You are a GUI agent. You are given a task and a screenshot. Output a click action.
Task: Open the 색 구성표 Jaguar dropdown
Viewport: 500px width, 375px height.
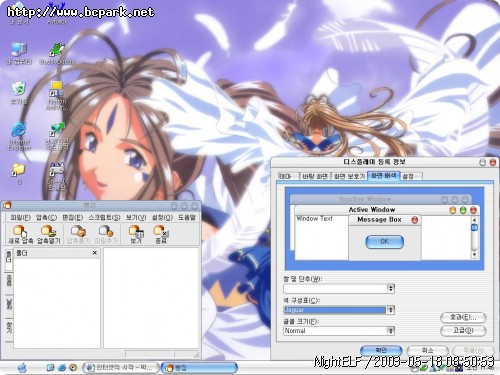point(391,310)
